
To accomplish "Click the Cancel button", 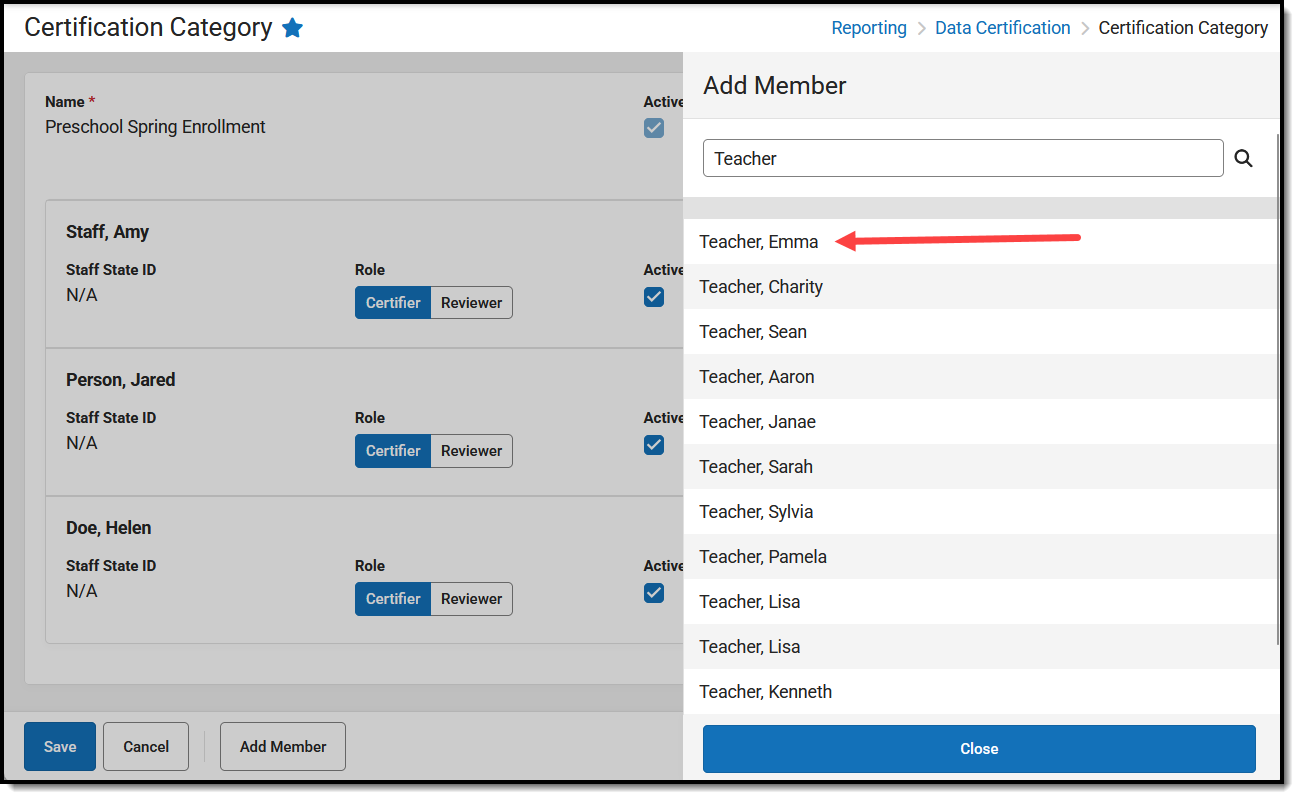I will coord(146,747).
